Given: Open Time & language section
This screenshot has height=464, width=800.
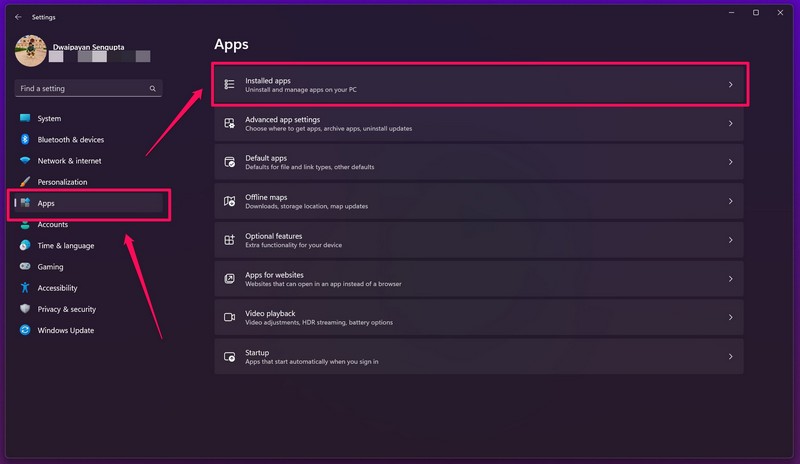Looking at the screenshot, I should tap(65, 246).
